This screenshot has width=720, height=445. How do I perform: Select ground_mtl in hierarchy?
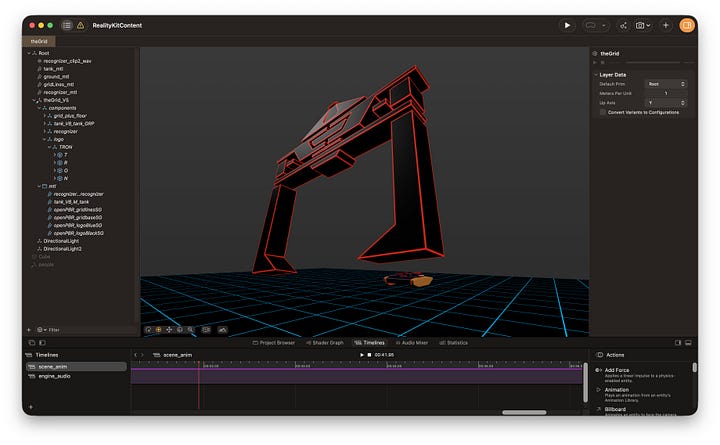pos(56,77)
